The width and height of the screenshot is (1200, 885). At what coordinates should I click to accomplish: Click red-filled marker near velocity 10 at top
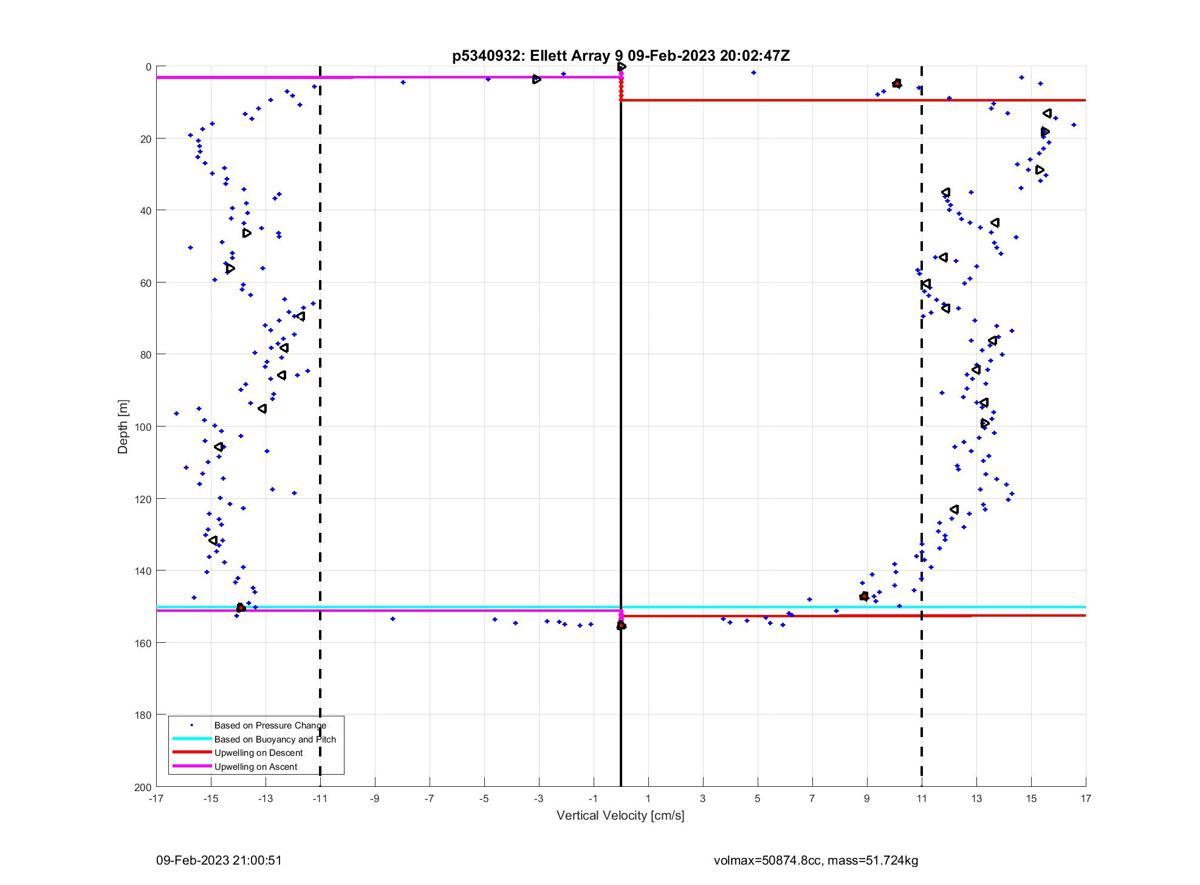897,84
